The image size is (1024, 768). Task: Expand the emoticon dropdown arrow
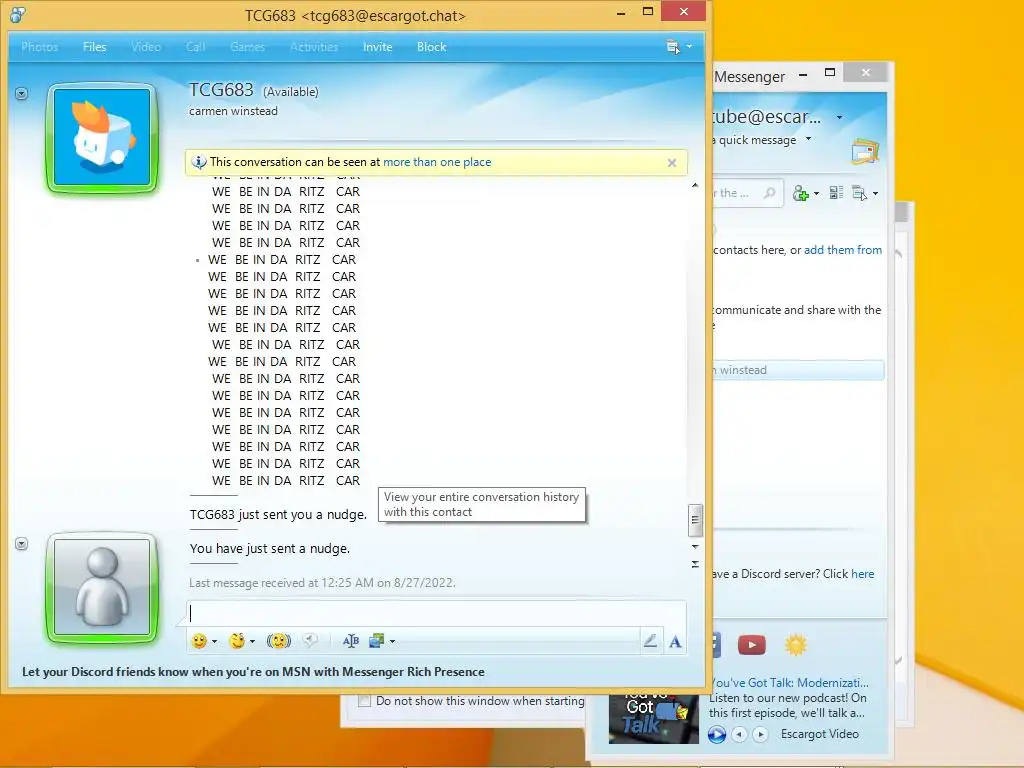(214, 642)
